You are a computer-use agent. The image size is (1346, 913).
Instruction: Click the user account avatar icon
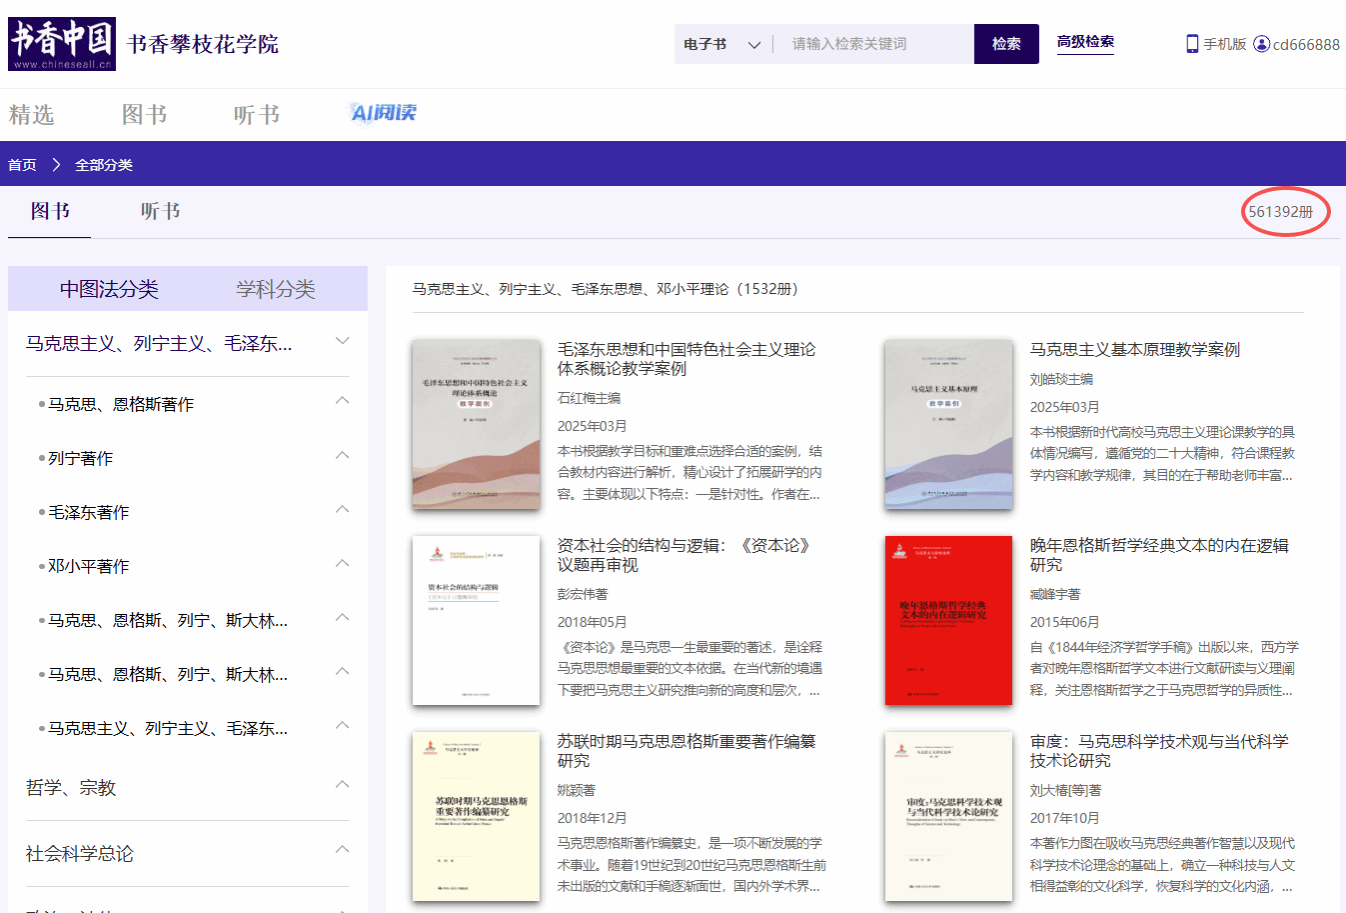click(1261, 44)
